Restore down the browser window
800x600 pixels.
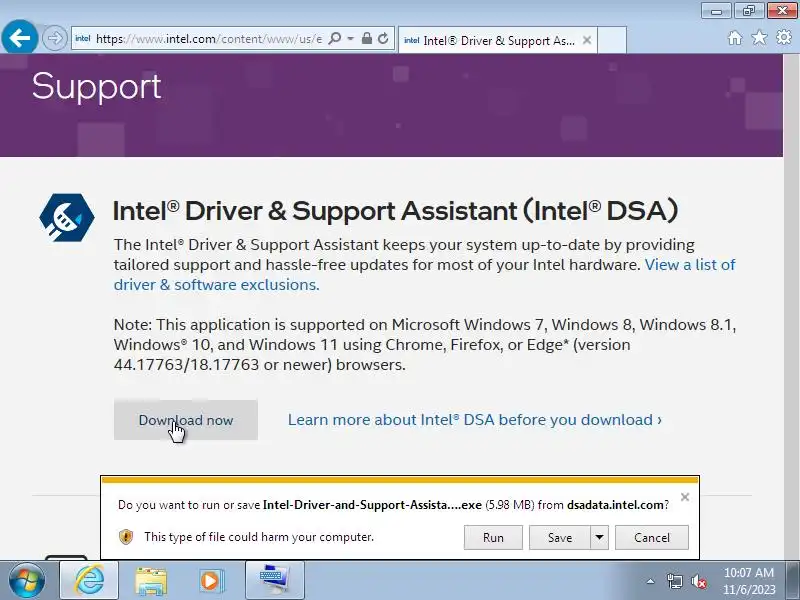coord(748,10)
